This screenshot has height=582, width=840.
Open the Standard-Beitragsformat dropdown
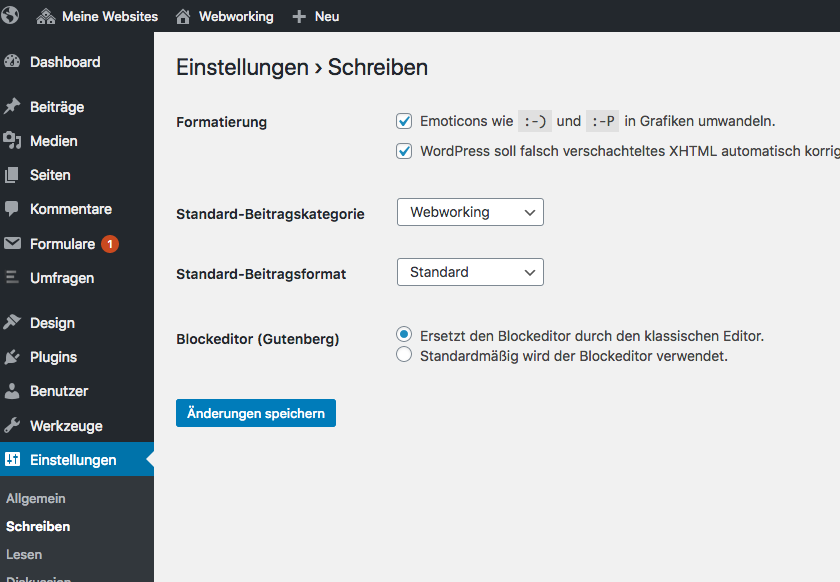(x=470, y=272)
